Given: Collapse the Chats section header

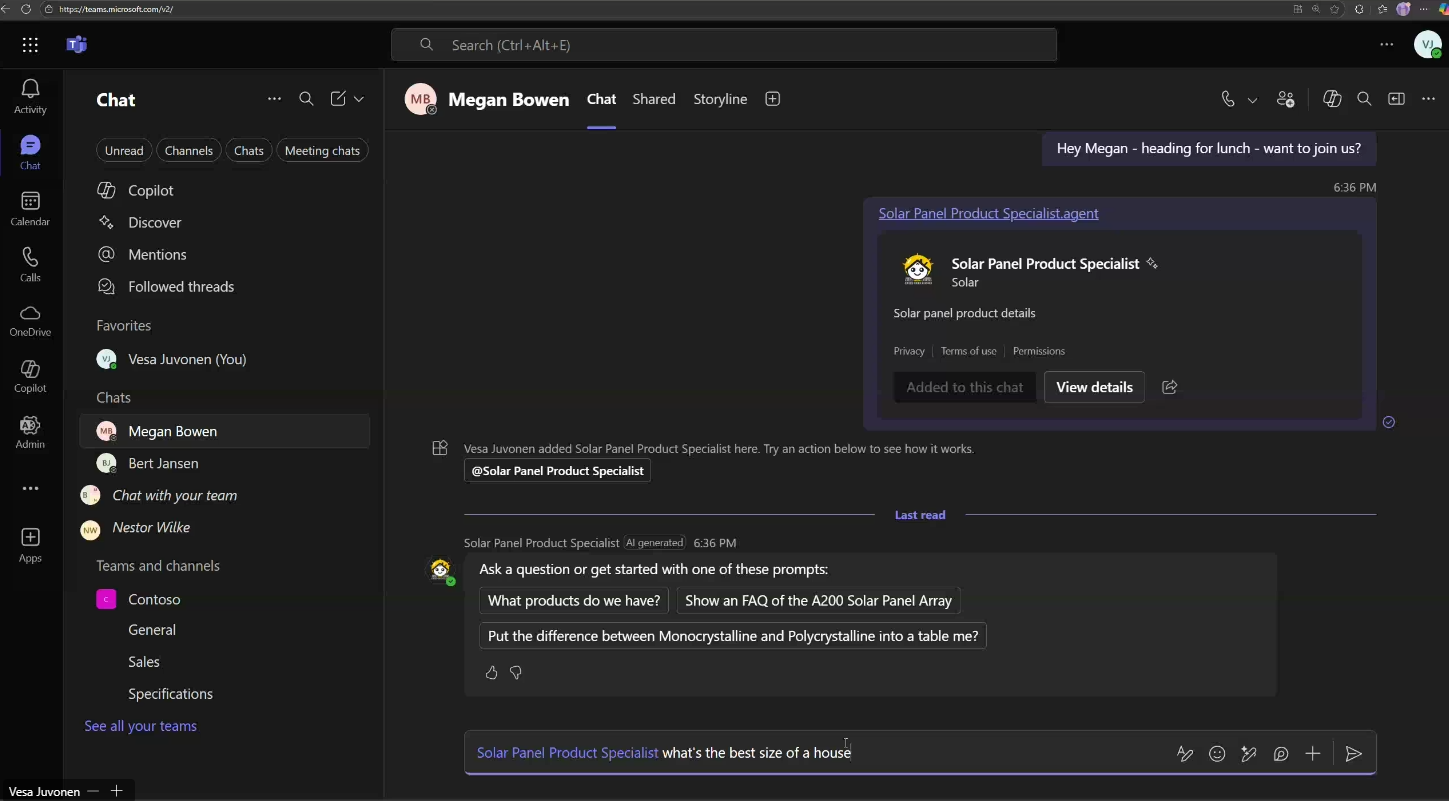Looking at the screenshot, I should (x=114, y=398).
